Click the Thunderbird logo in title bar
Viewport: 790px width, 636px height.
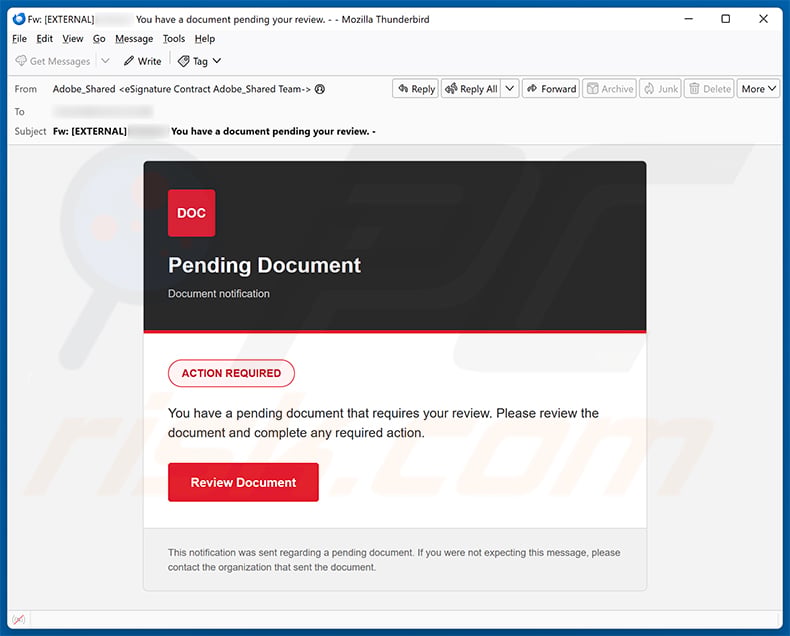pyautogui.click(x=19, y=19)
